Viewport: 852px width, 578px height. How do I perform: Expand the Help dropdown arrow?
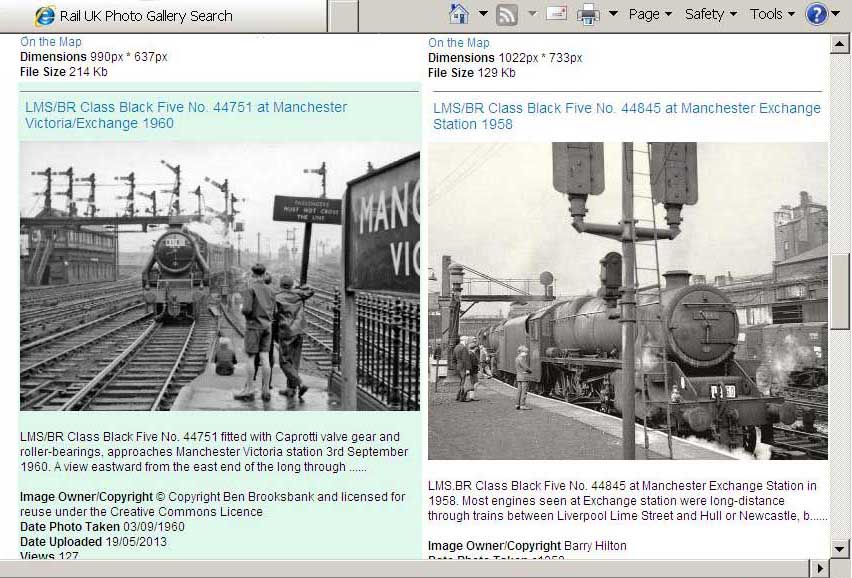[836, 14]
